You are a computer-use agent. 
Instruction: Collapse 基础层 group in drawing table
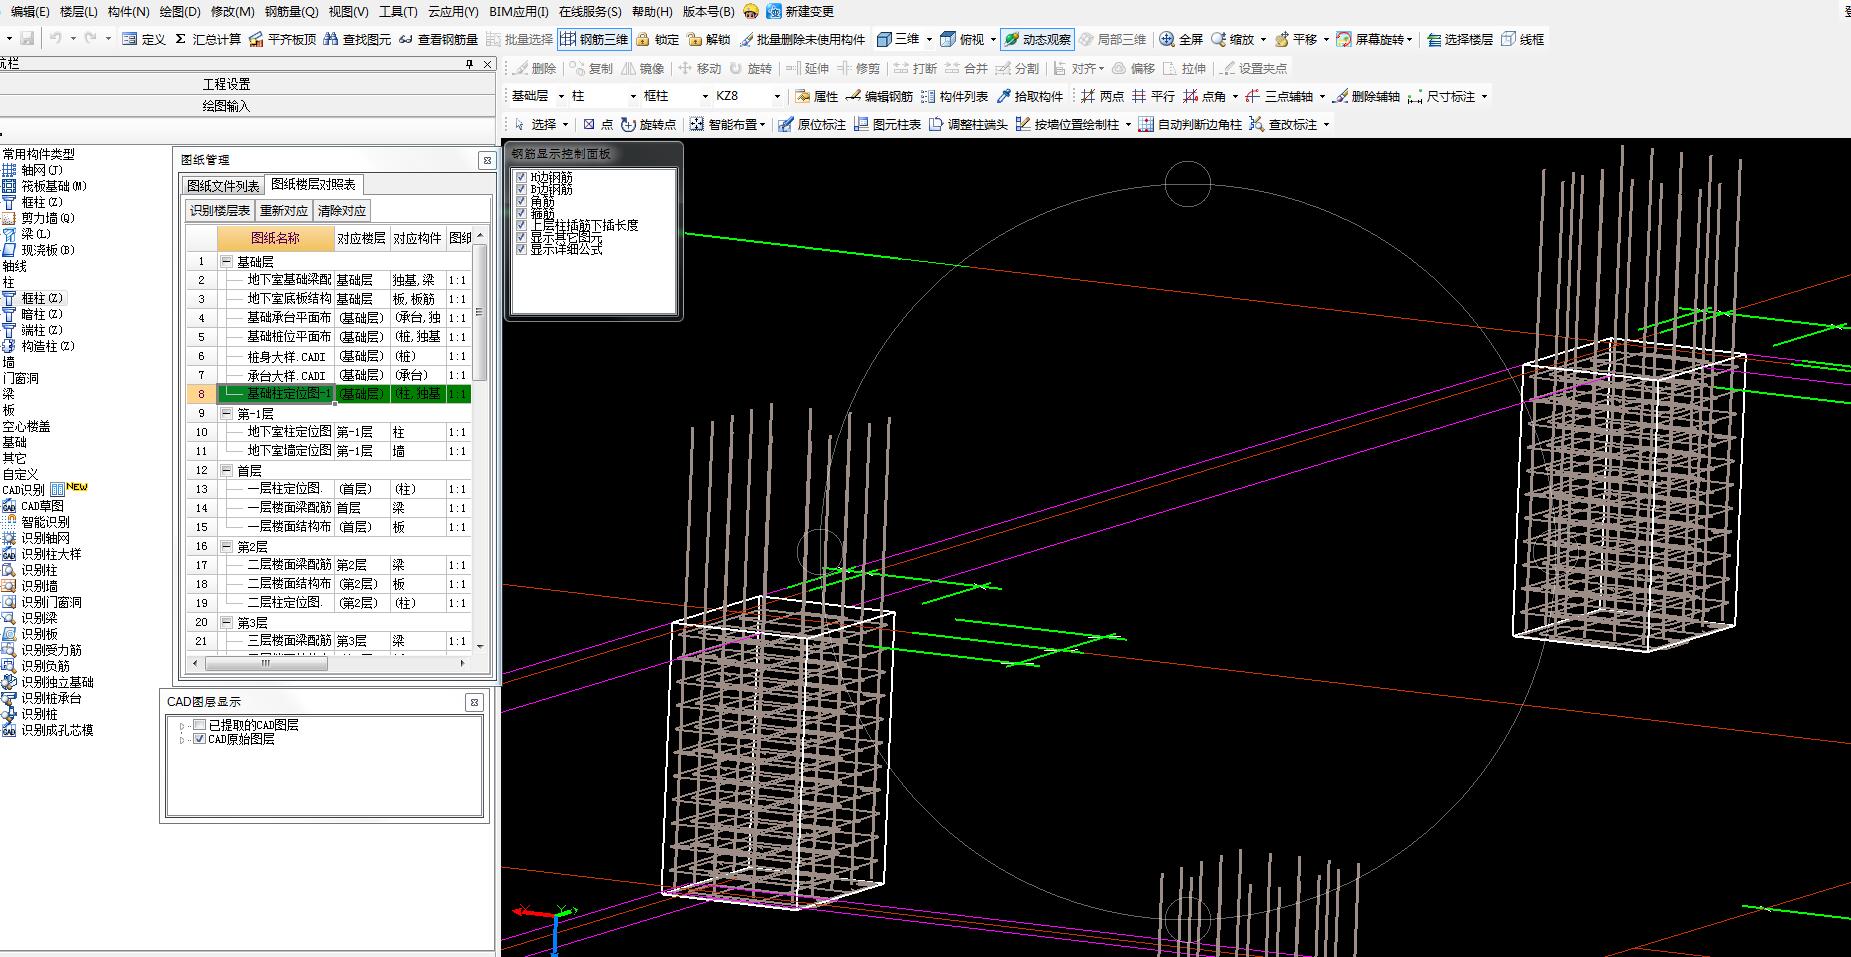pyautogui.click(x=226, y=261)
